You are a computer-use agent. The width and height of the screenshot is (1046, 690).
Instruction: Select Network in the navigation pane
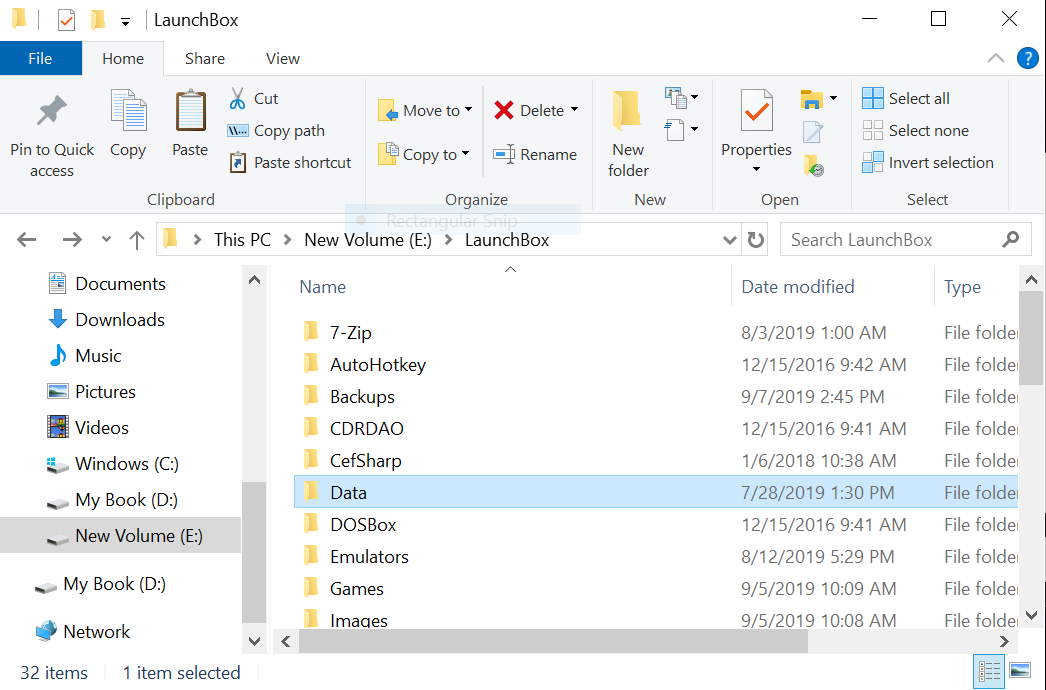83,631
